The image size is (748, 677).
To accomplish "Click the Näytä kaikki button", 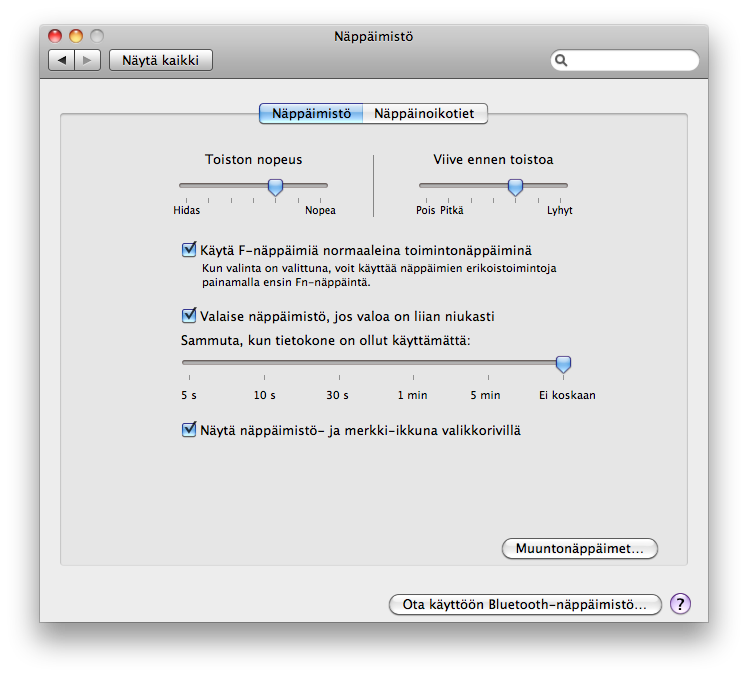I will [161, 60].
